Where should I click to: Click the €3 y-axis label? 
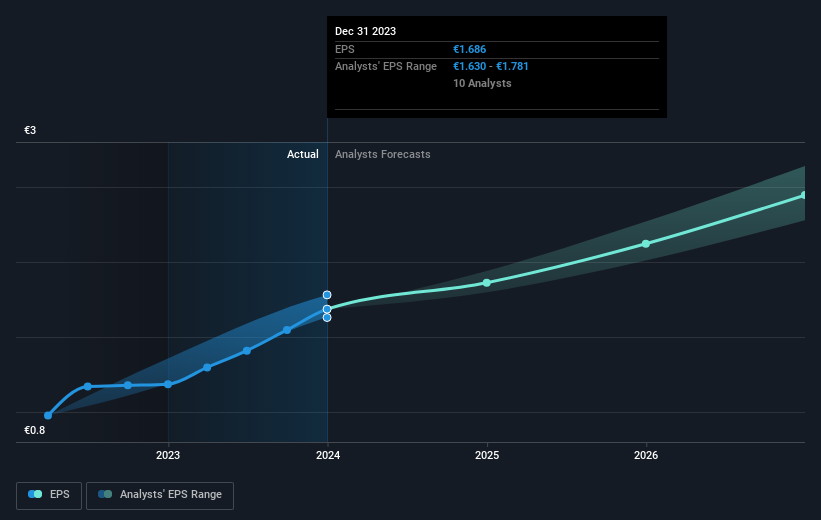coord(30,130)
